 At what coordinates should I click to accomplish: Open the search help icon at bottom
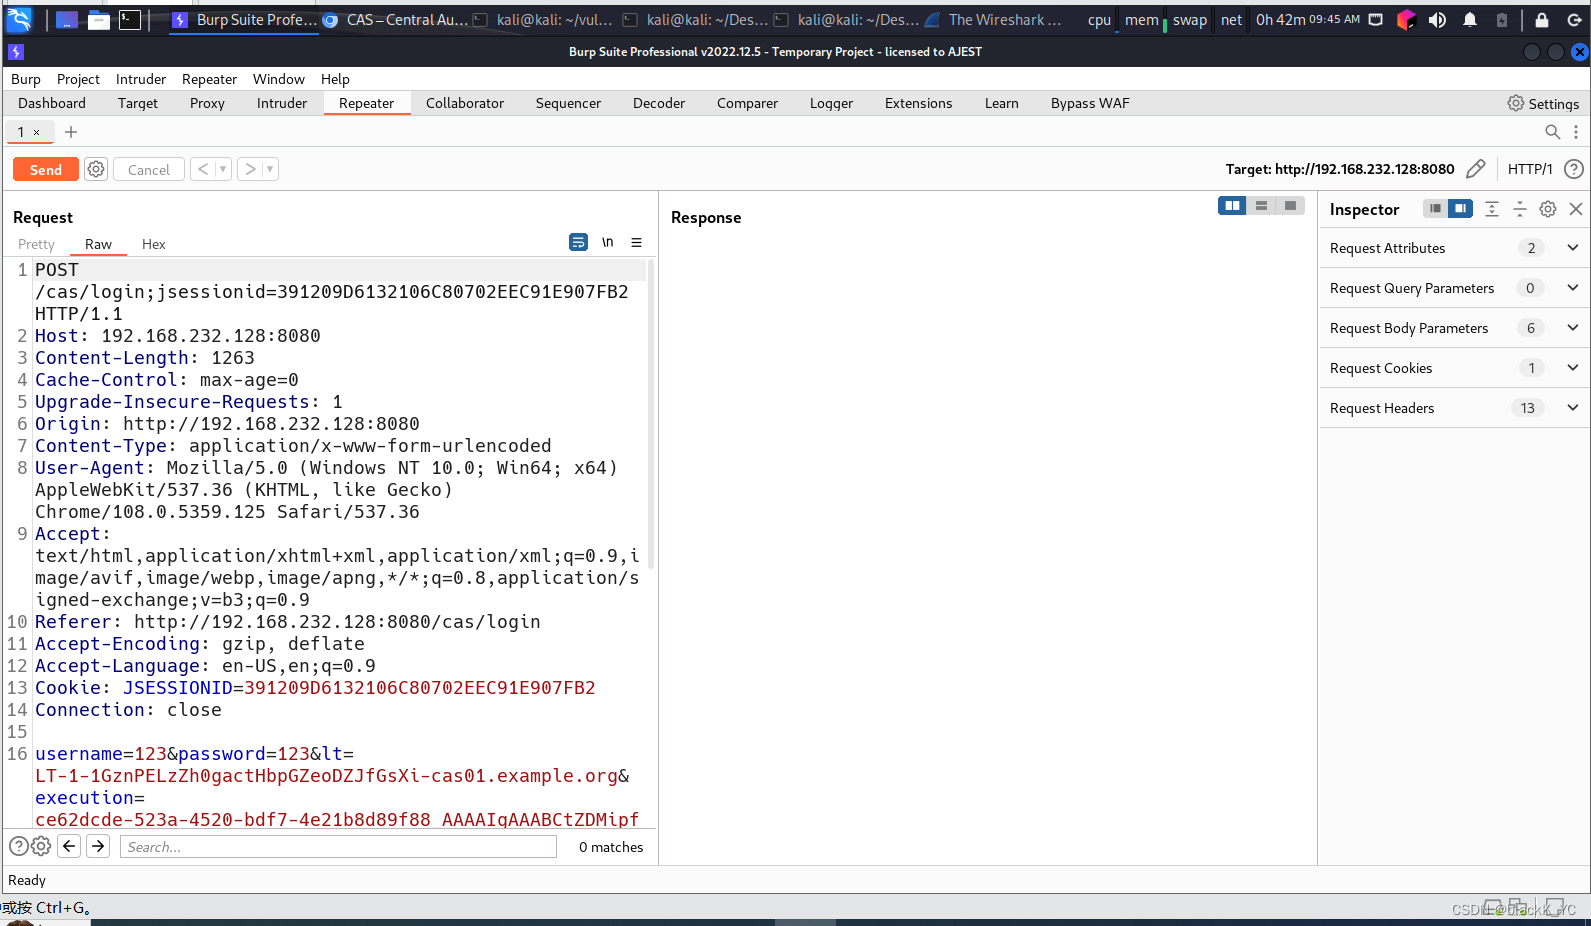tap(18, 846)
